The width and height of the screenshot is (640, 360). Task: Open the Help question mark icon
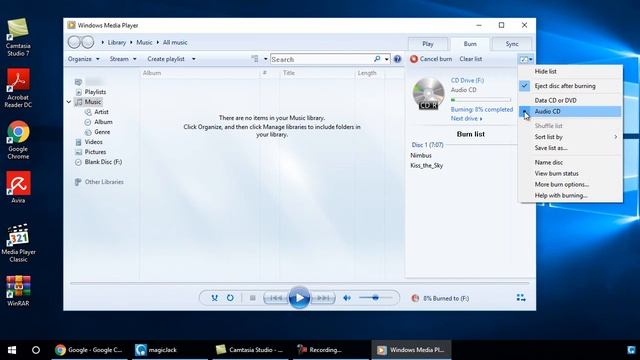tap(397, 59)
